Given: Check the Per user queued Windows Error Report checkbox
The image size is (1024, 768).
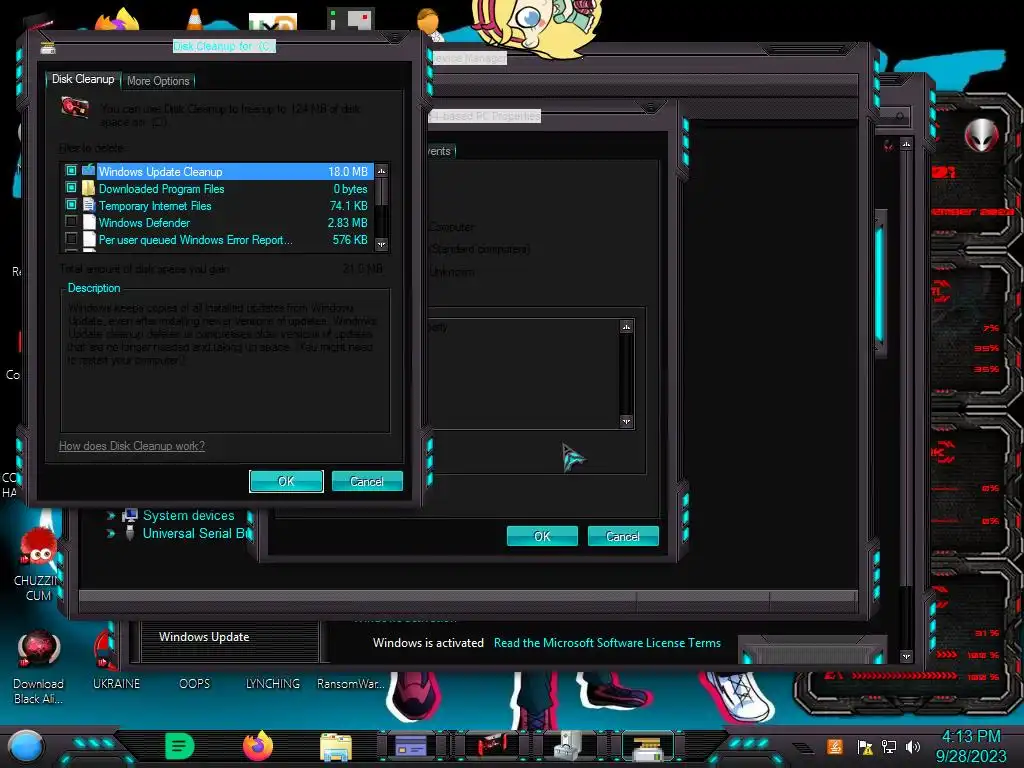Looking at the screenshot, I should [x=71, y=238].
